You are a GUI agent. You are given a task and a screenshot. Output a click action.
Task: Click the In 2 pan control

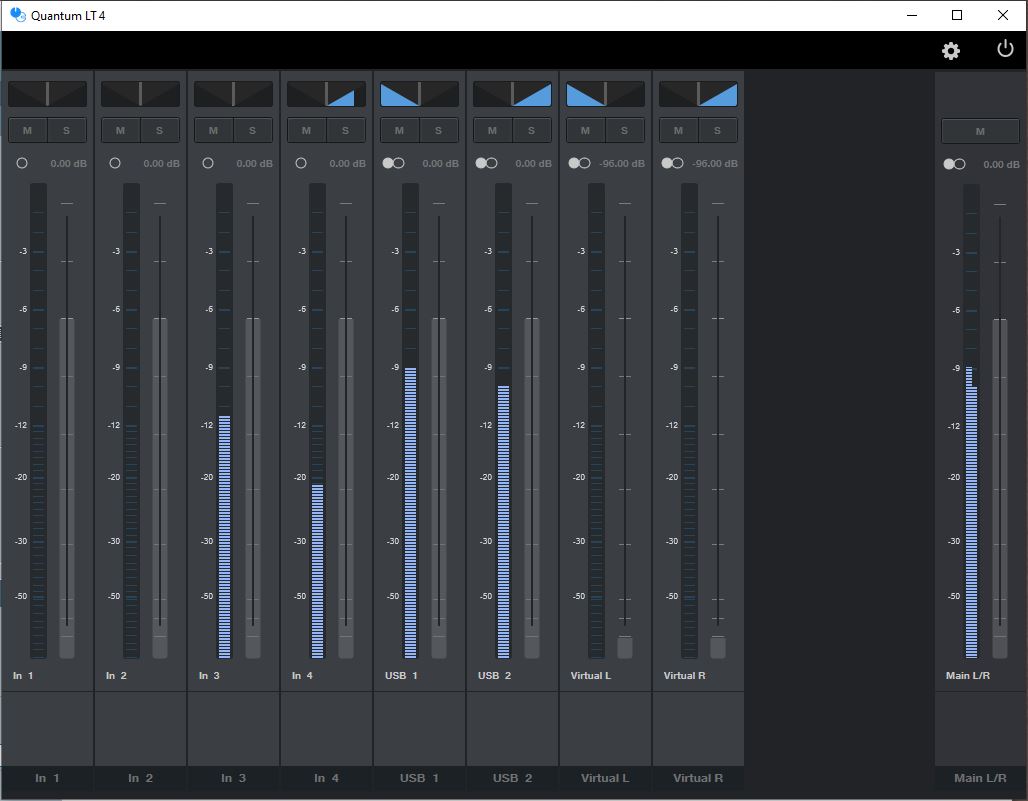pyautogui.click(x=140, y=94)
